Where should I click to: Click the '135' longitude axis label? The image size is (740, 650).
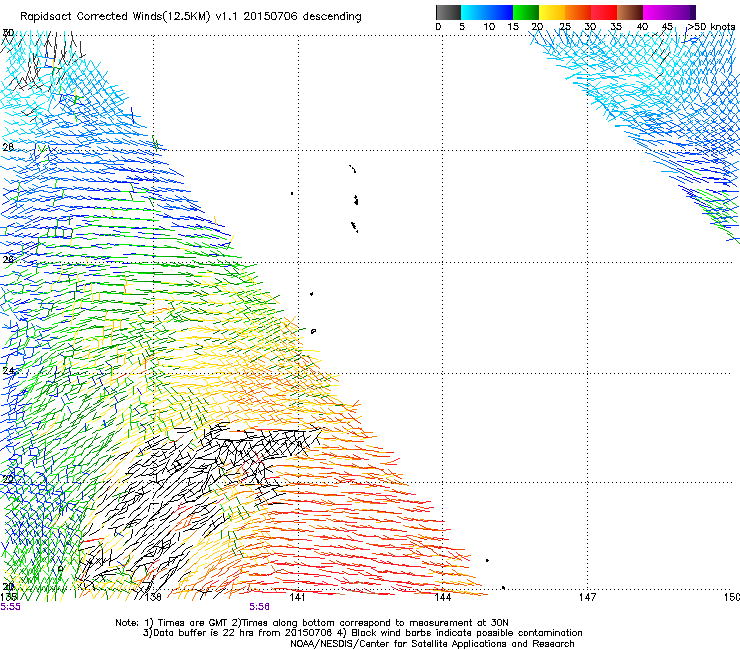click(9, 597)
